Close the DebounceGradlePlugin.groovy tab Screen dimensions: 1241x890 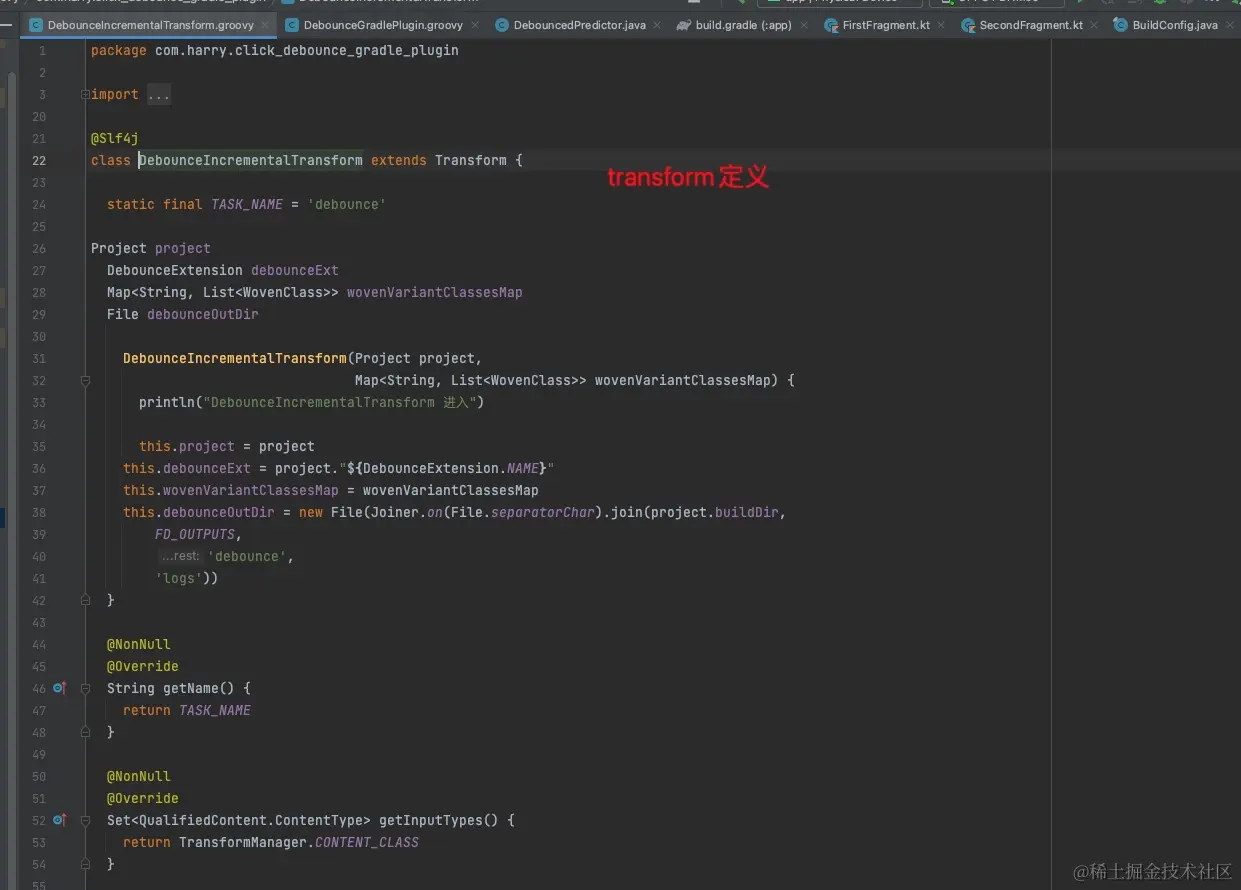point(474,25)
